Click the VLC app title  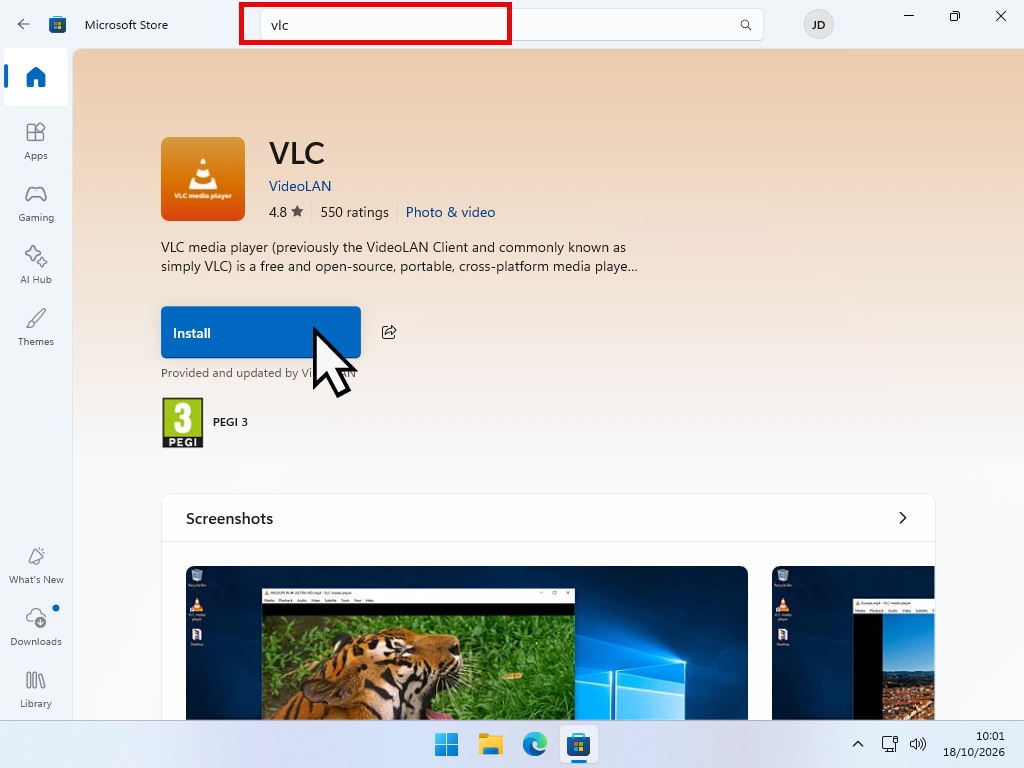point(296,153)
